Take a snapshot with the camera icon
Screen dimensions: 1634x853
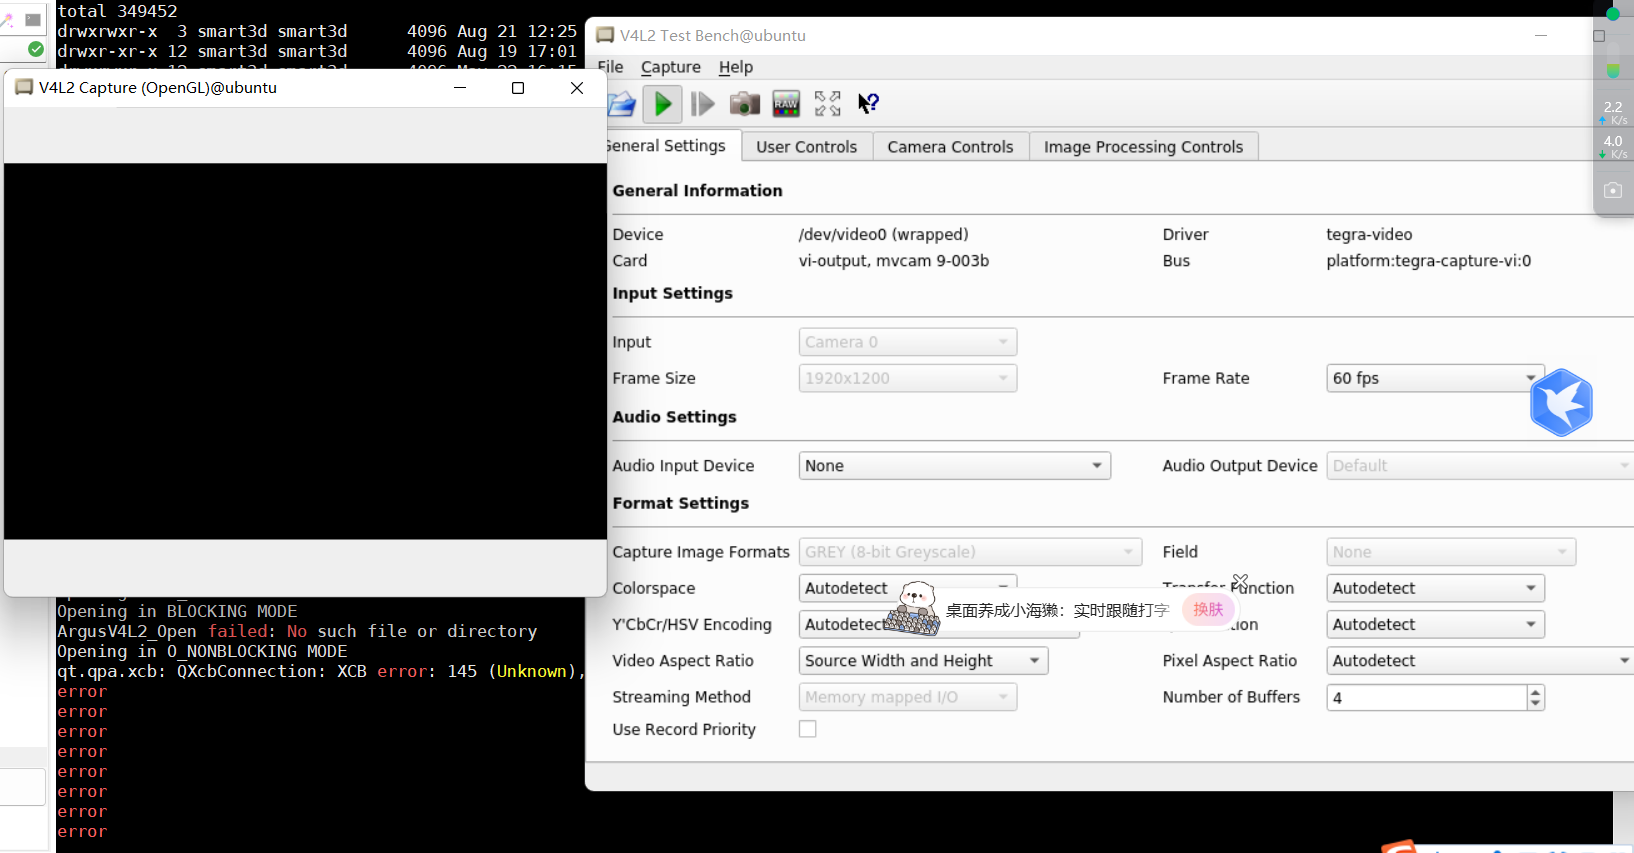[x=744, y=104]
